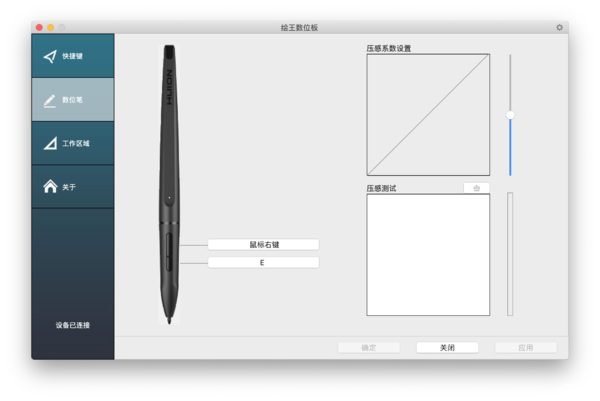This screenshot has width=600, height=401.
Task: Select the 数位笔 pen tab
Action: [x=73, y=99]
